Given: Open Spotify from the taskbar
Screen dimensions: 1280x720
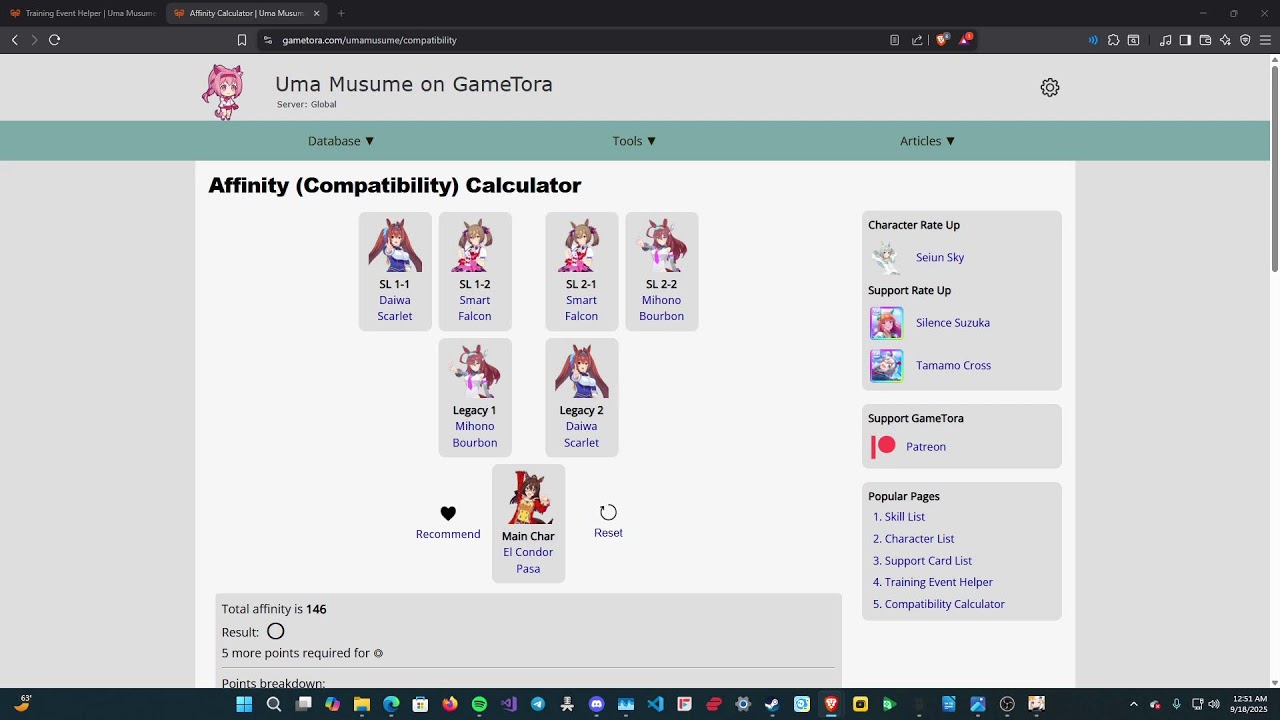Looking at the screenshot, I should (x=479, y=704).
